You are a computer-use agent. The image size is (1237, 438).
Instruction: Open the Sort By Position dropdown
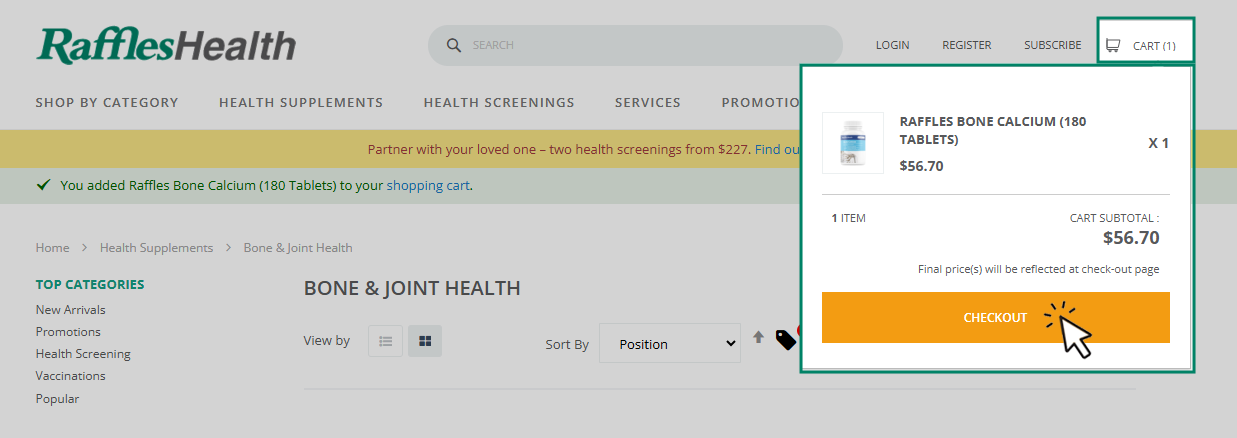669,343
